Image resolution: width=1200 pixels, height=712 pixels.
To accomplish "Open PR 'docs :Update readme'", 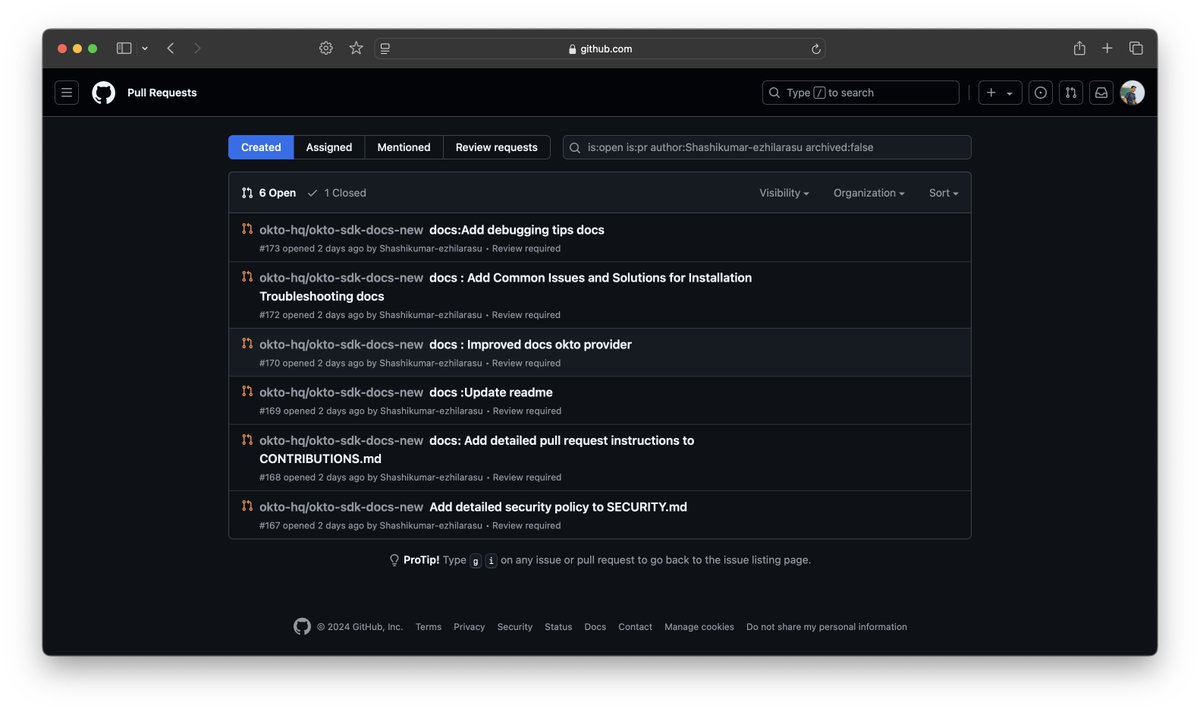I will click(x=491, y=393).
